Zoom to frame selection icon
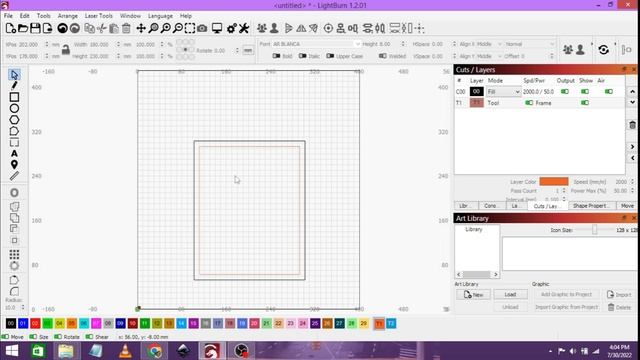 click(190, 28)
